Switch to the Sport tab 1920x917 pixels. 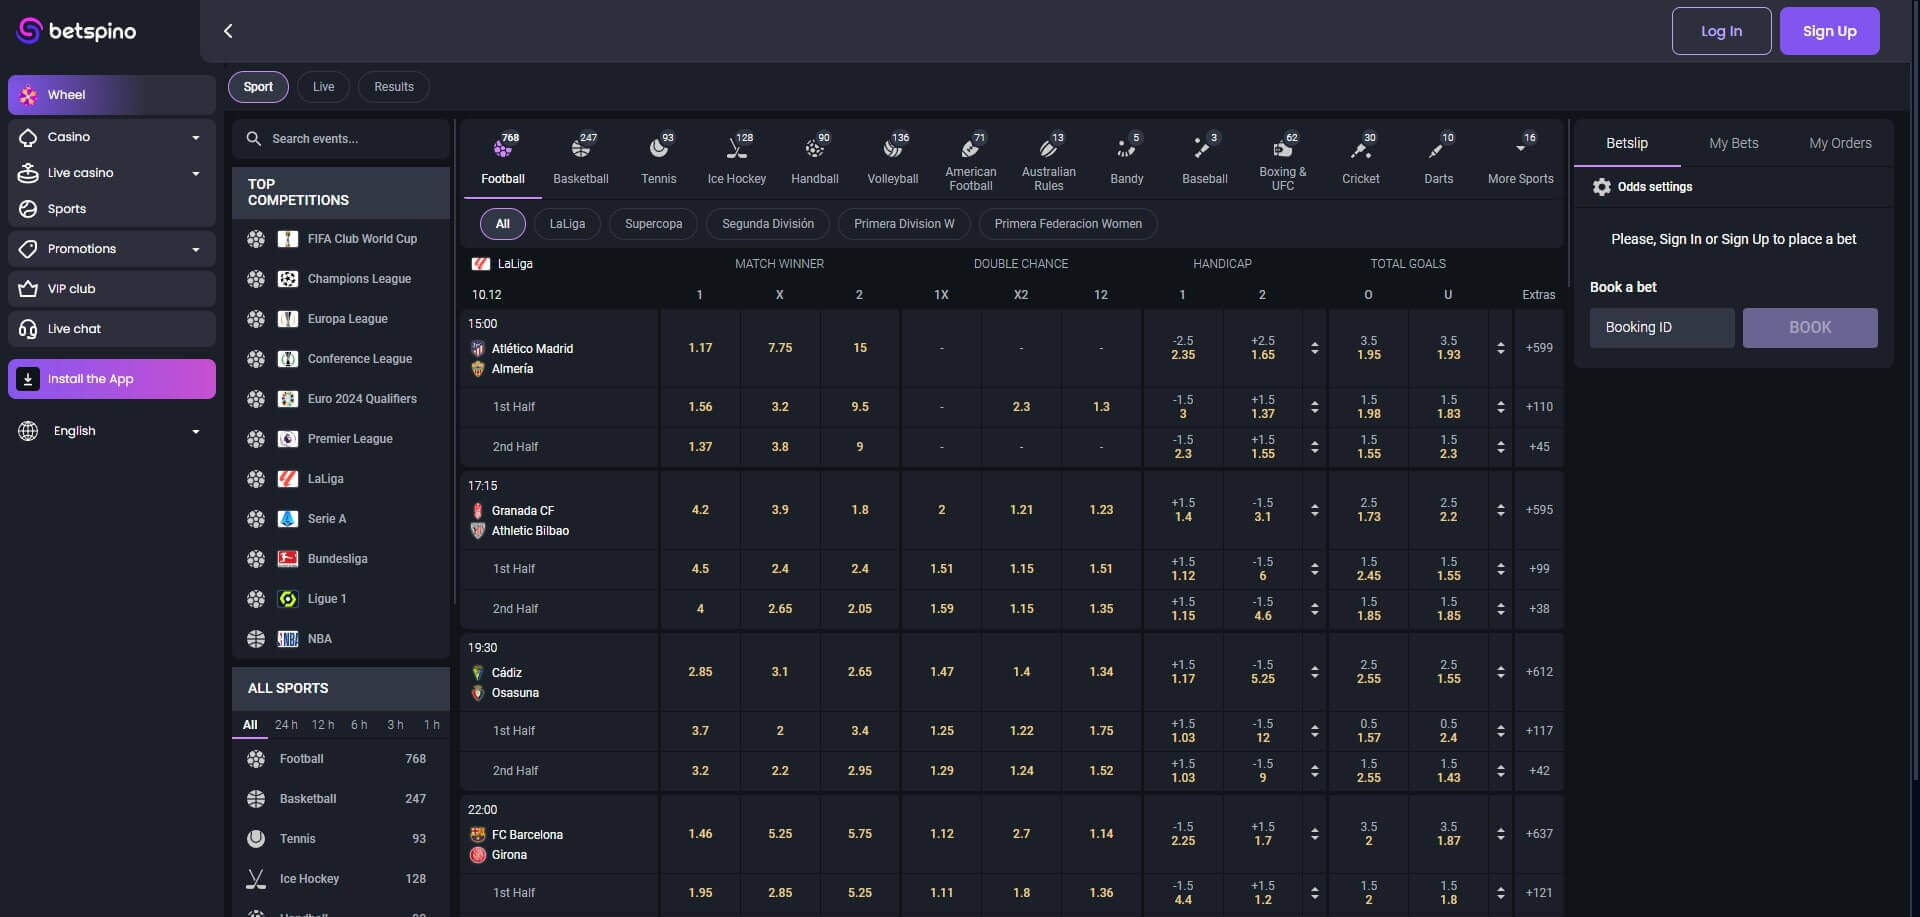coord(258,87)
